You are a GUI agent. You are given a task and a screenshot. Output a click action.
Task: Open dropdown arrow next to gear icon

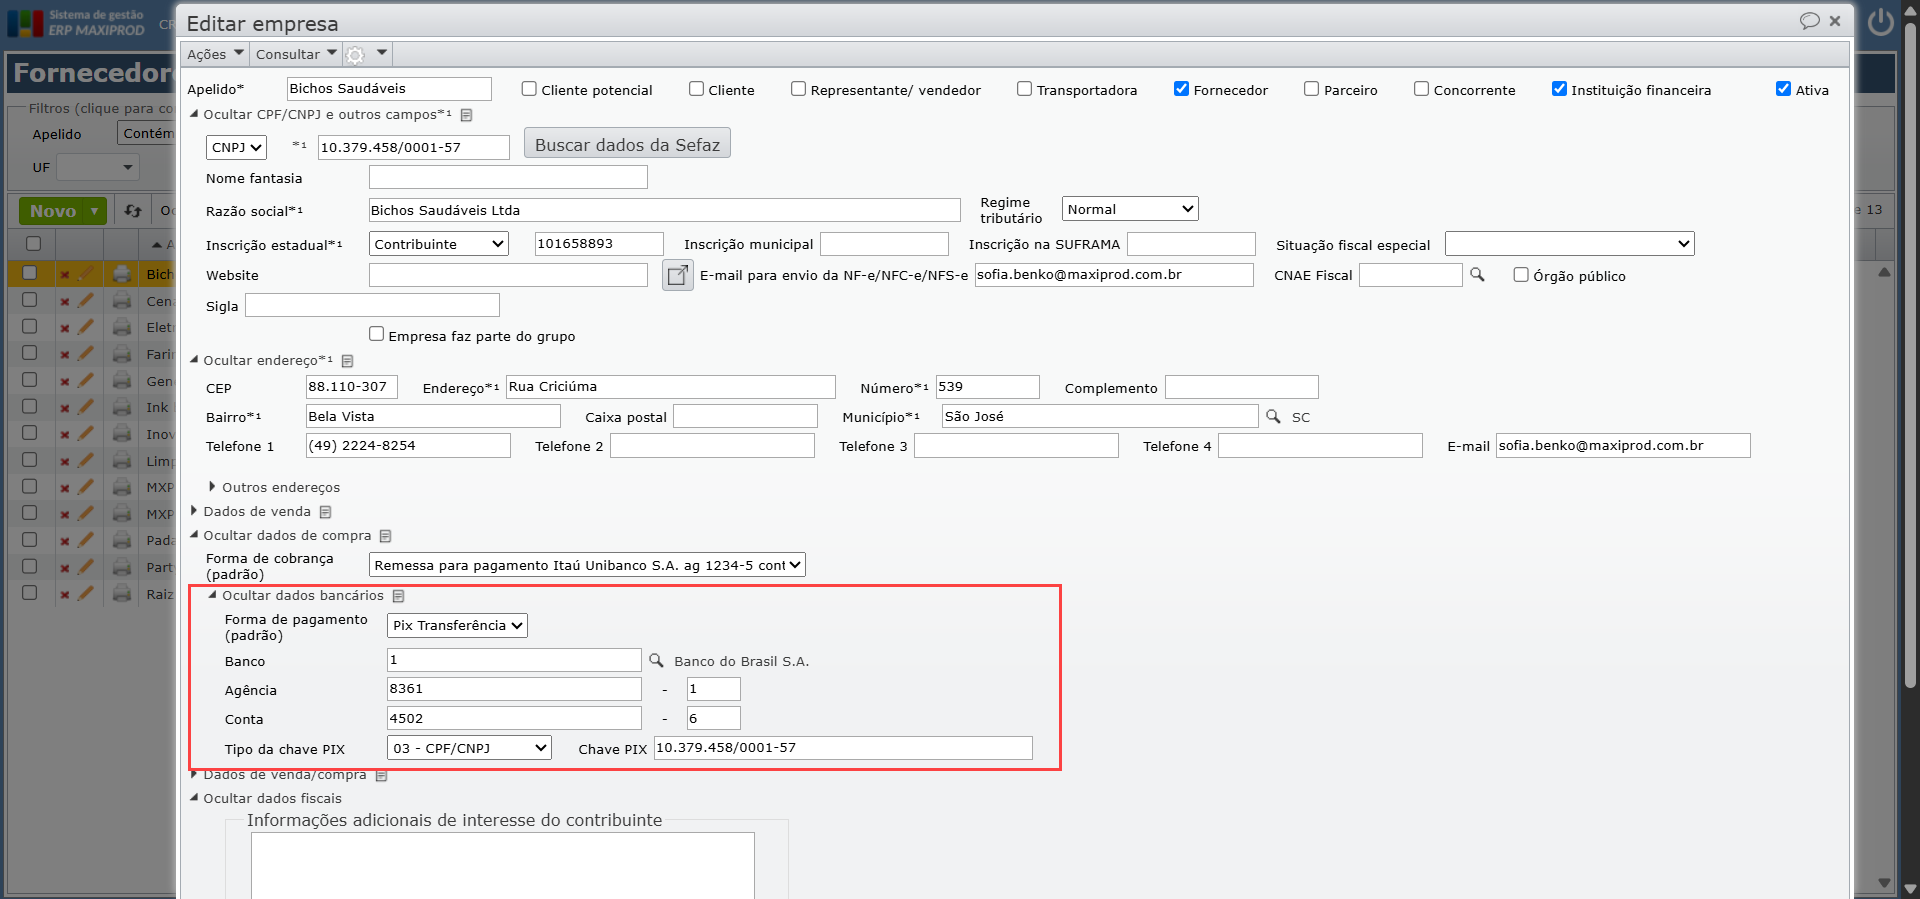tap(381, 52)
